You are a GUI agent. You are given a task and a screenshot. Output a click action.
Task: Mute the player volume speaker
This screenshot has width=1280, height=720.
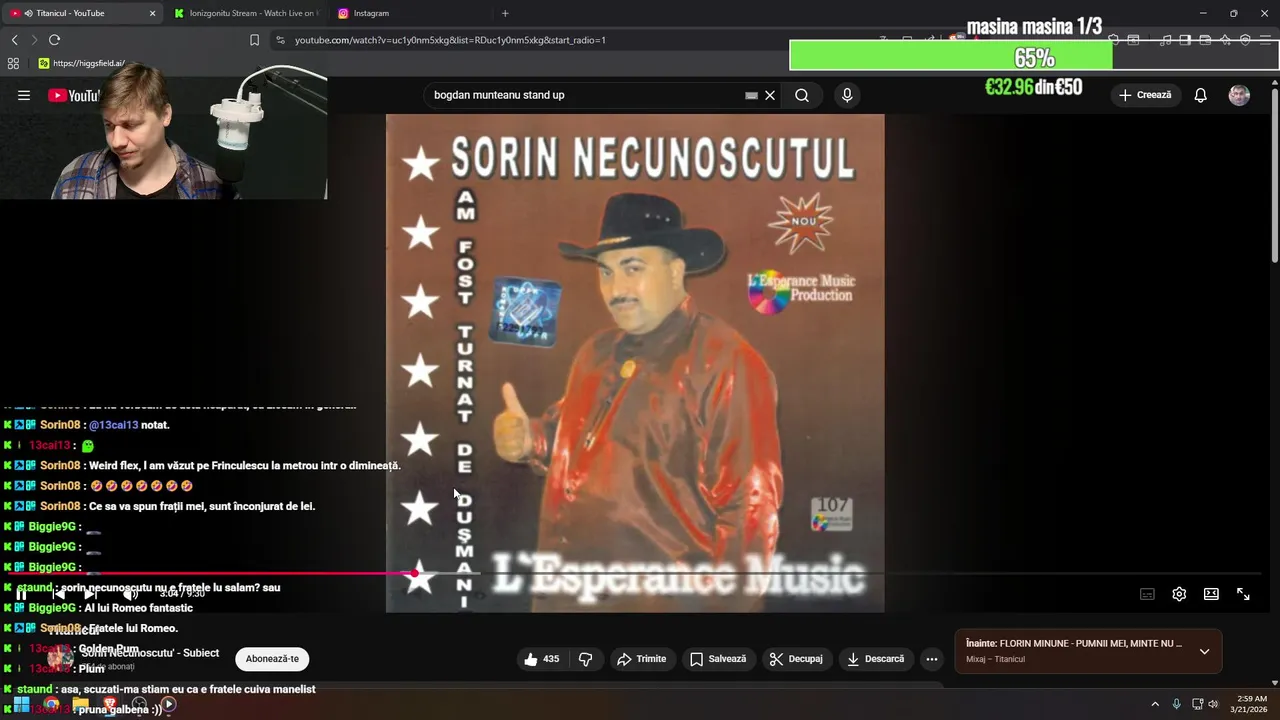(130, 594)
